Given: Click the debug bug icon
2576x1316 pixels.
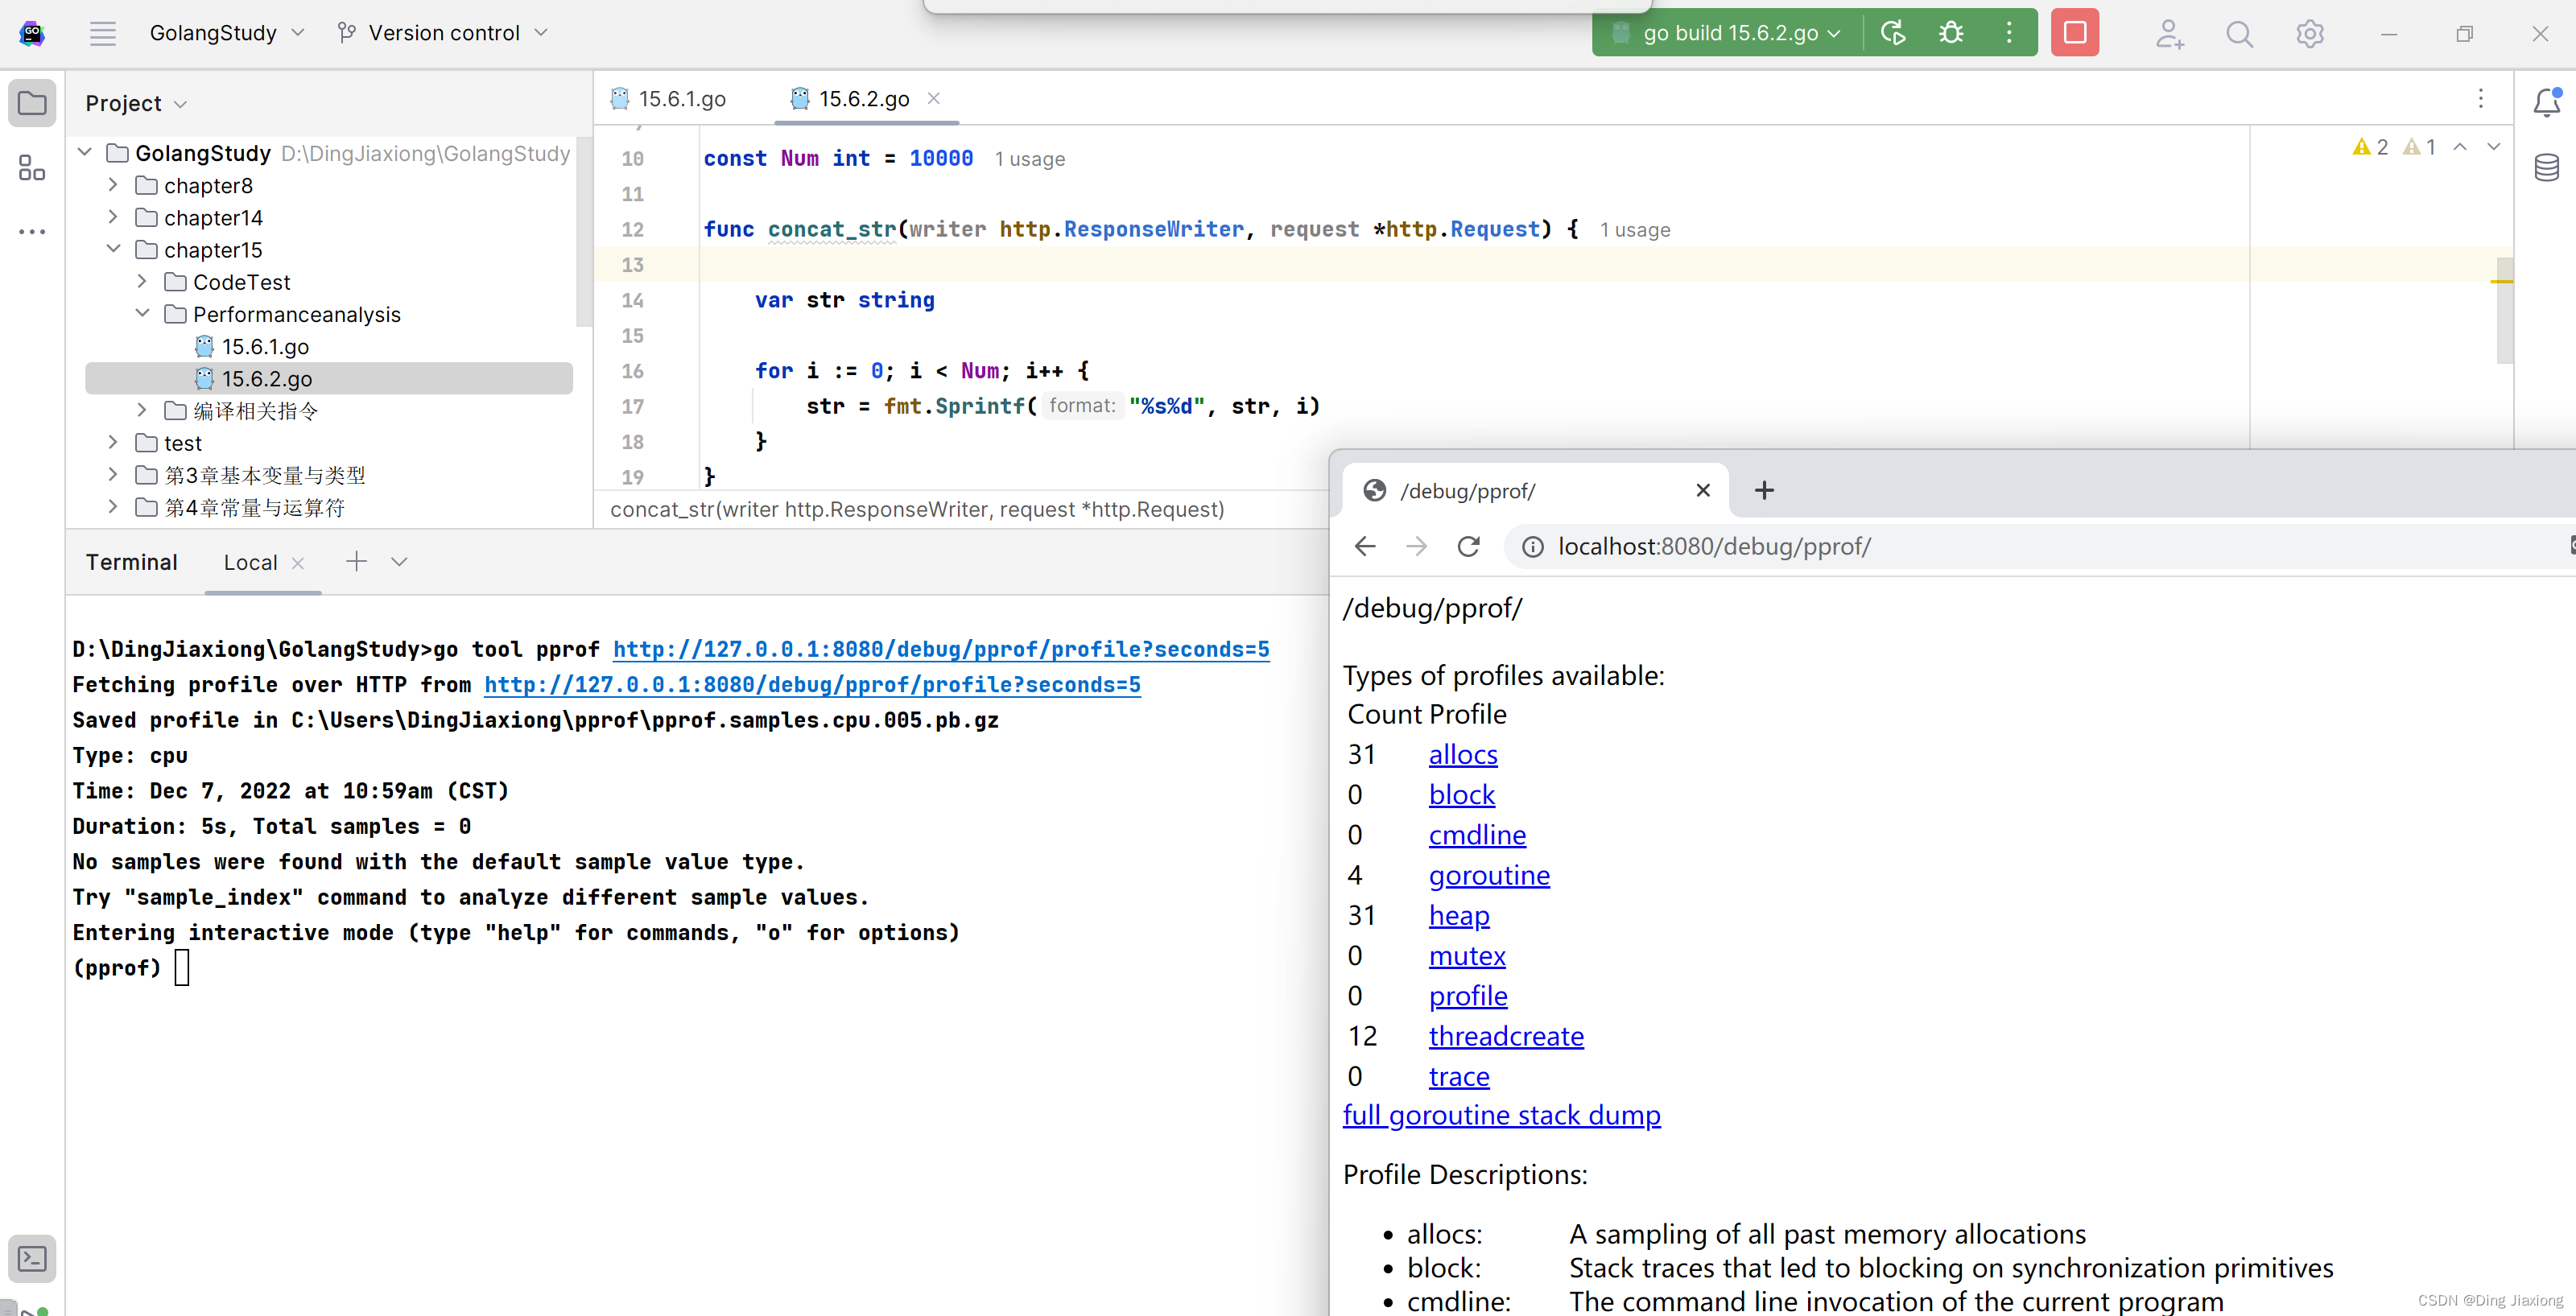Looking at the screenshot, I should (1950, 33).
